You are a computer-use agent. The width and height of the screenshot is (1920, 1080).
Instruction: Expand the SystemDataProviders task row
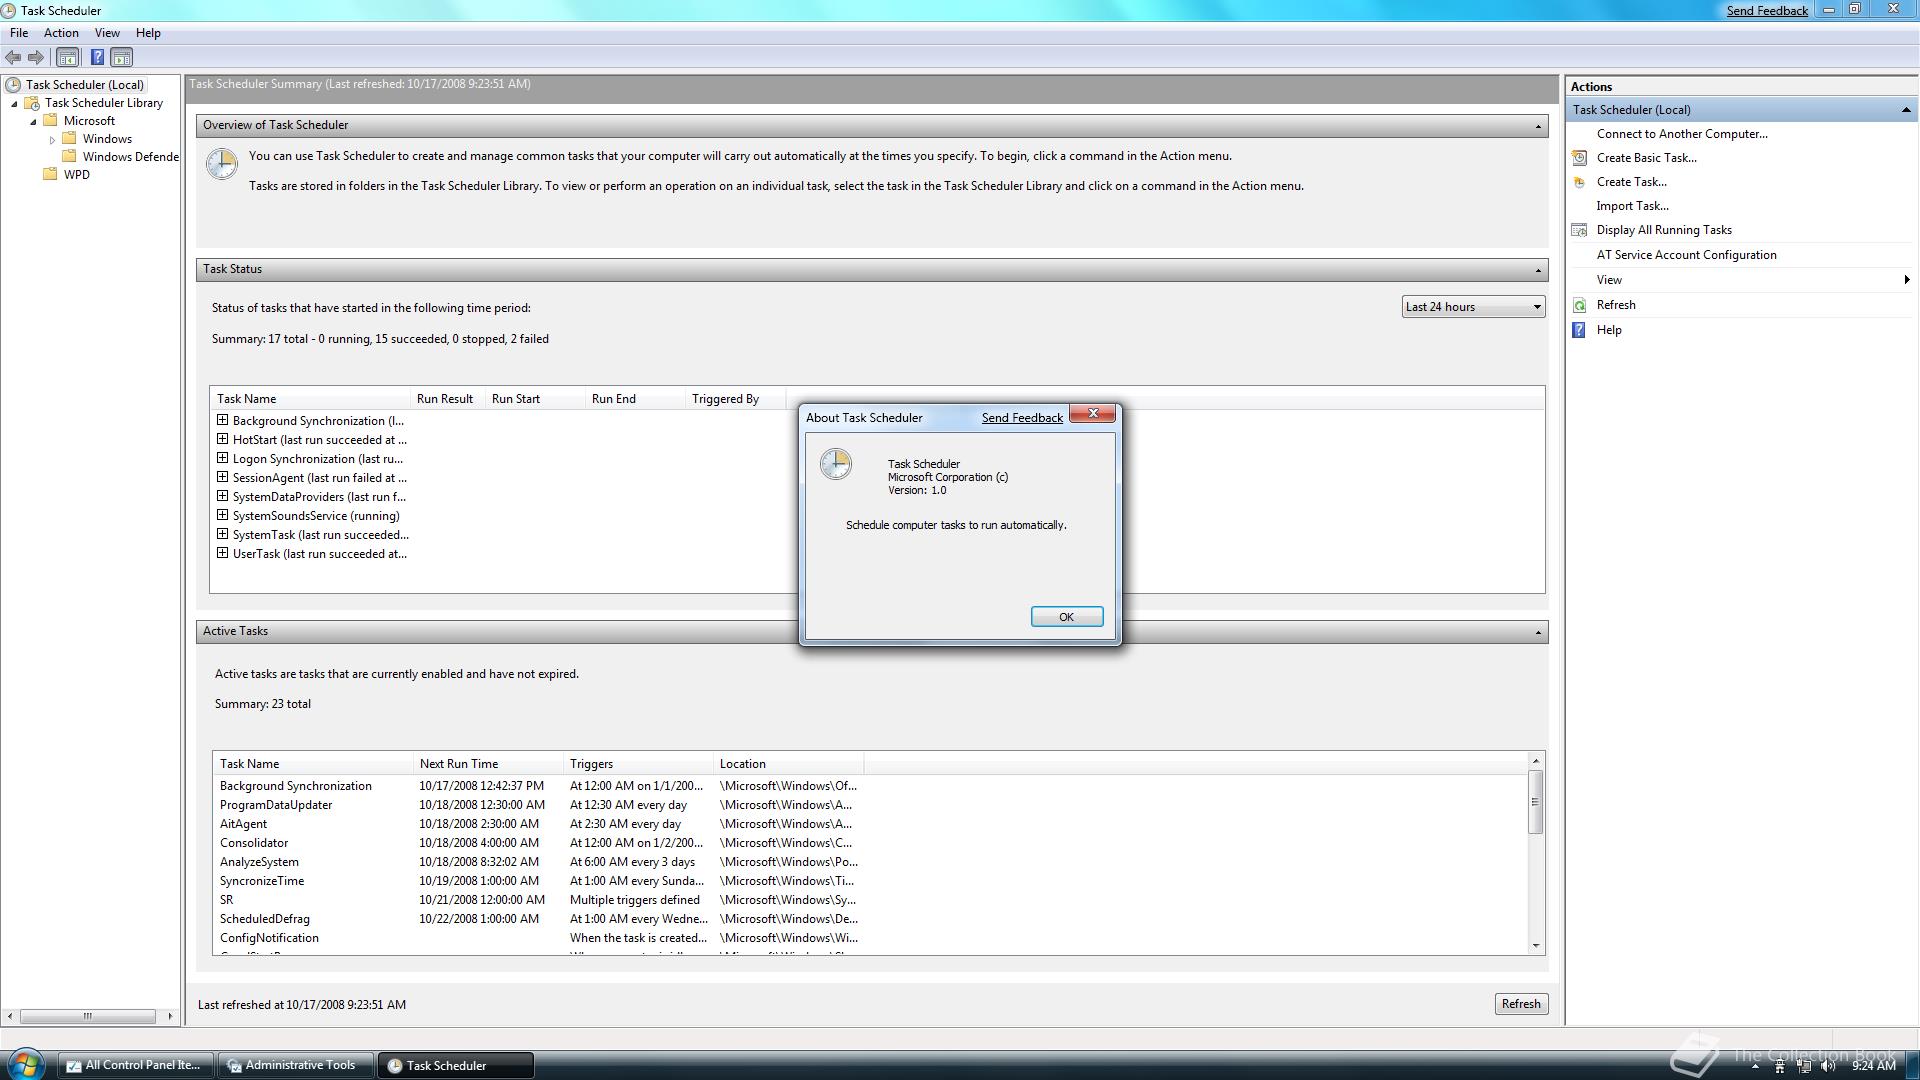pos(222,496)
